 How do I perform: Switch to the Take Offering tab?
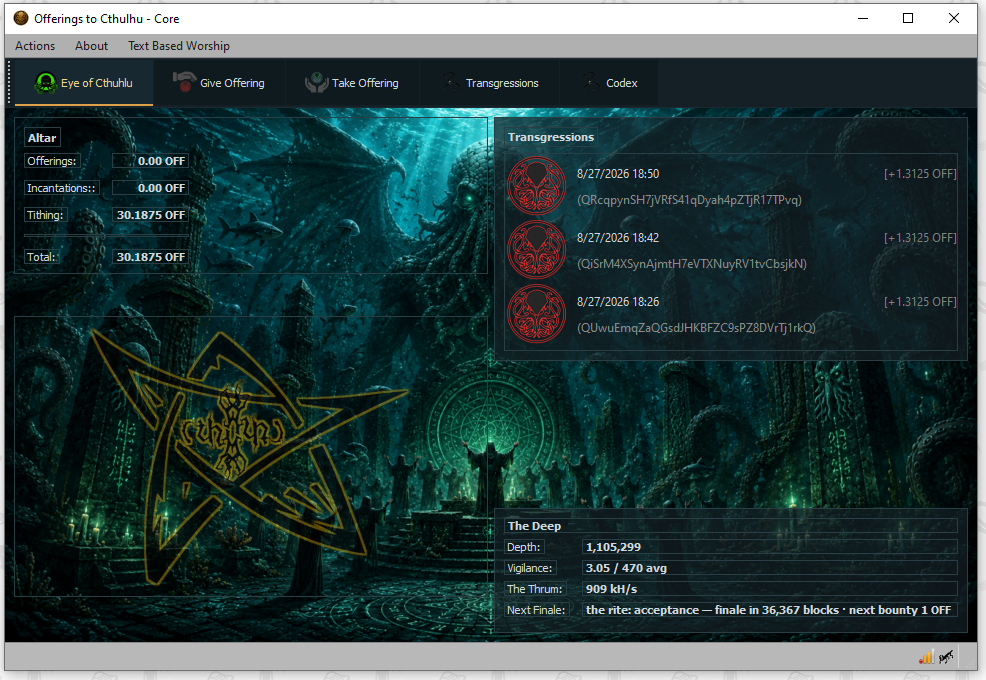(x=352, y=83)
